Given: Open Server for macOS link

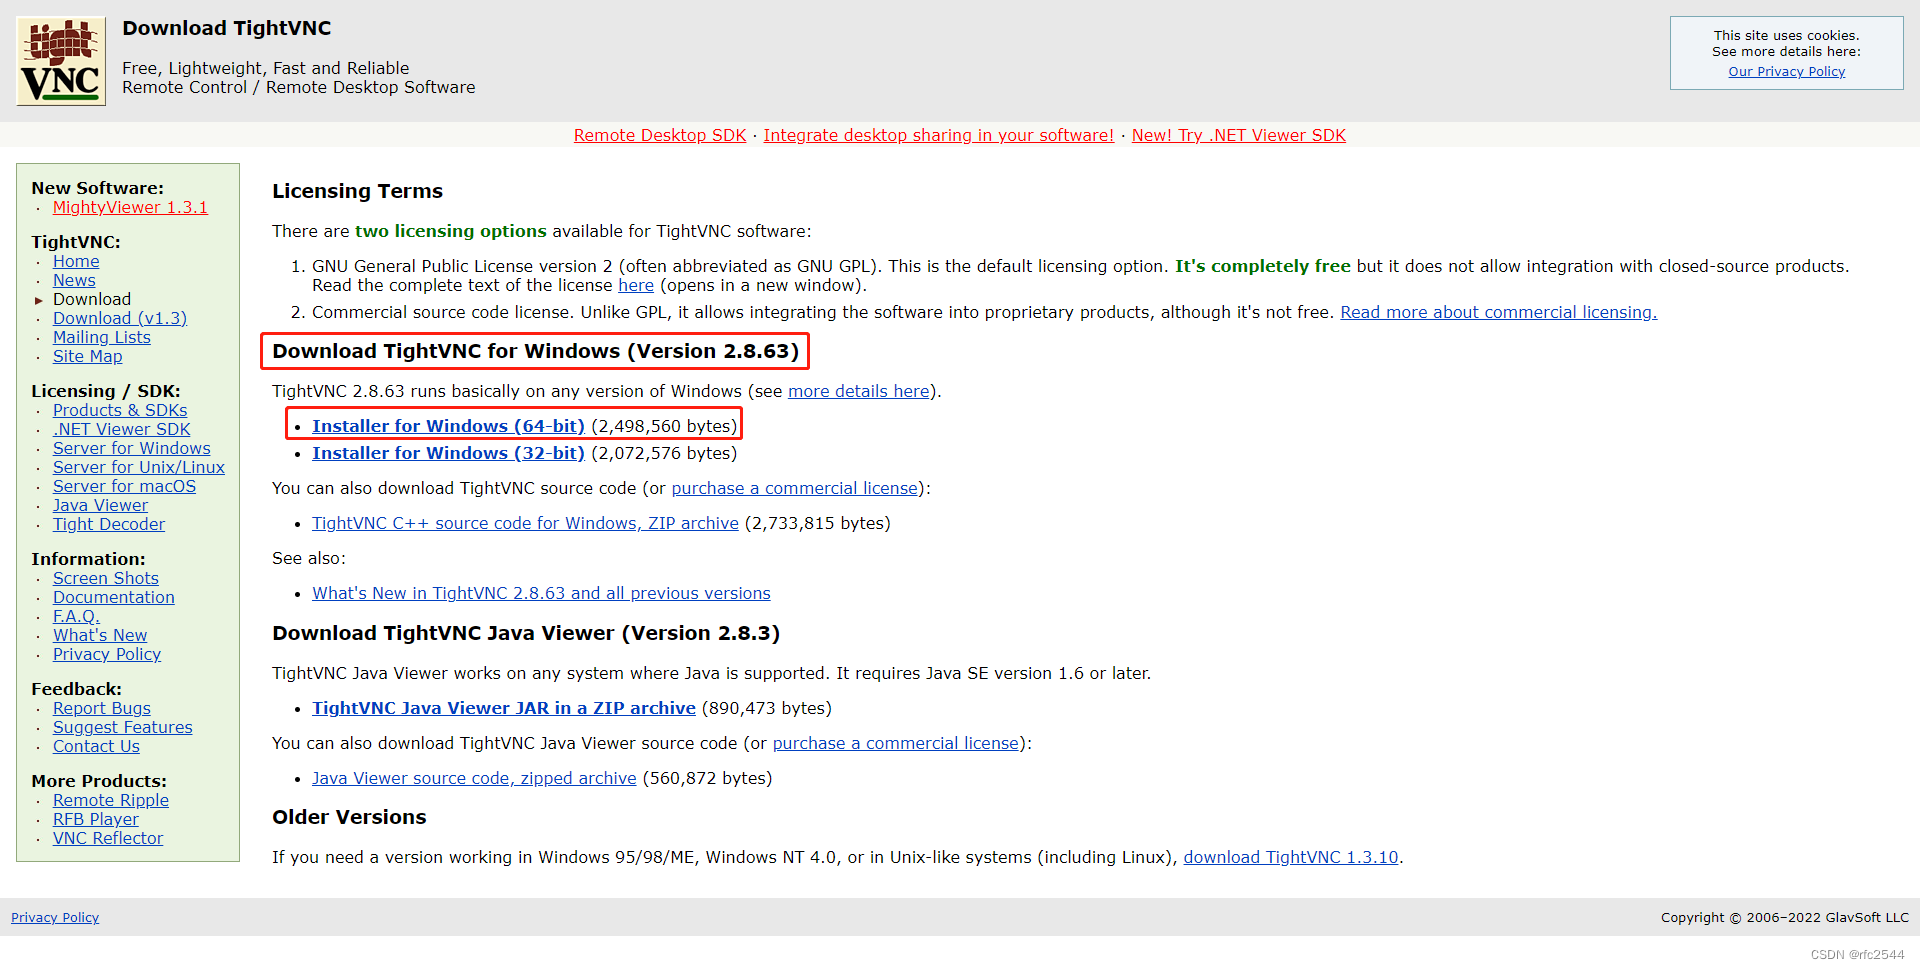Looking at the screenshot, I should (124, 486).
